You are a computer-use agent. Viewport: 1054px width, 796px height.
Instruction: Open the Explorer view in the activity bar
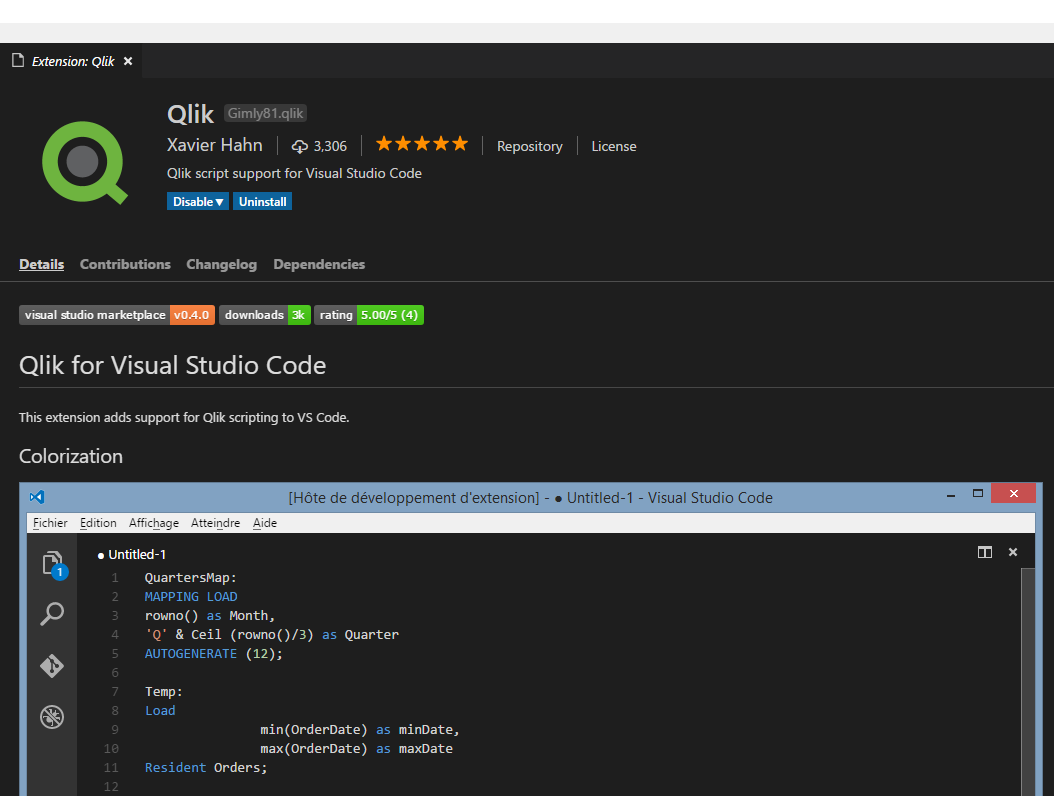tap(52, 562)
